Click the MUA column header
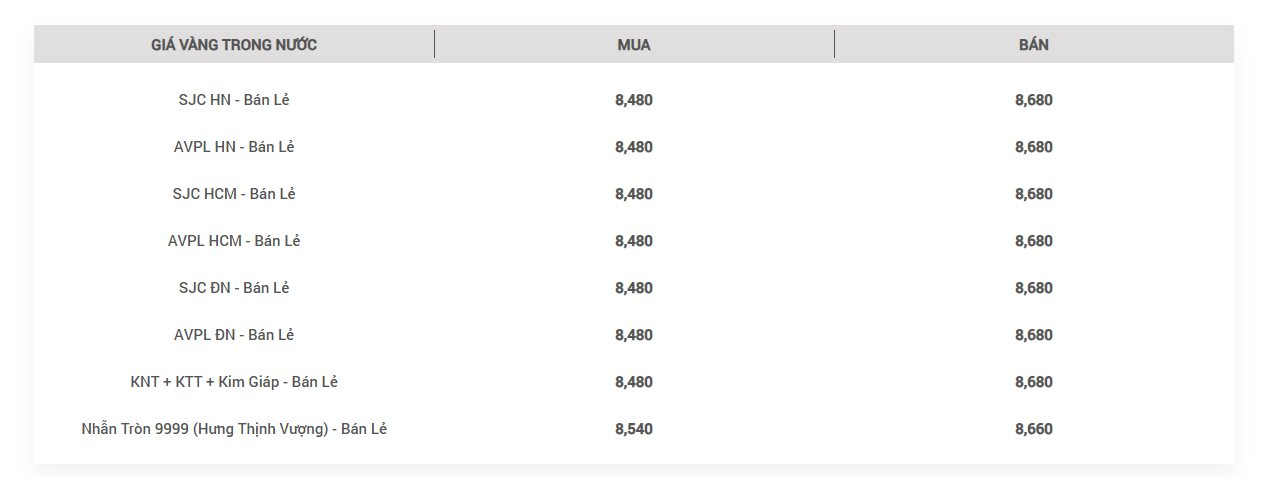 [634, 44]
